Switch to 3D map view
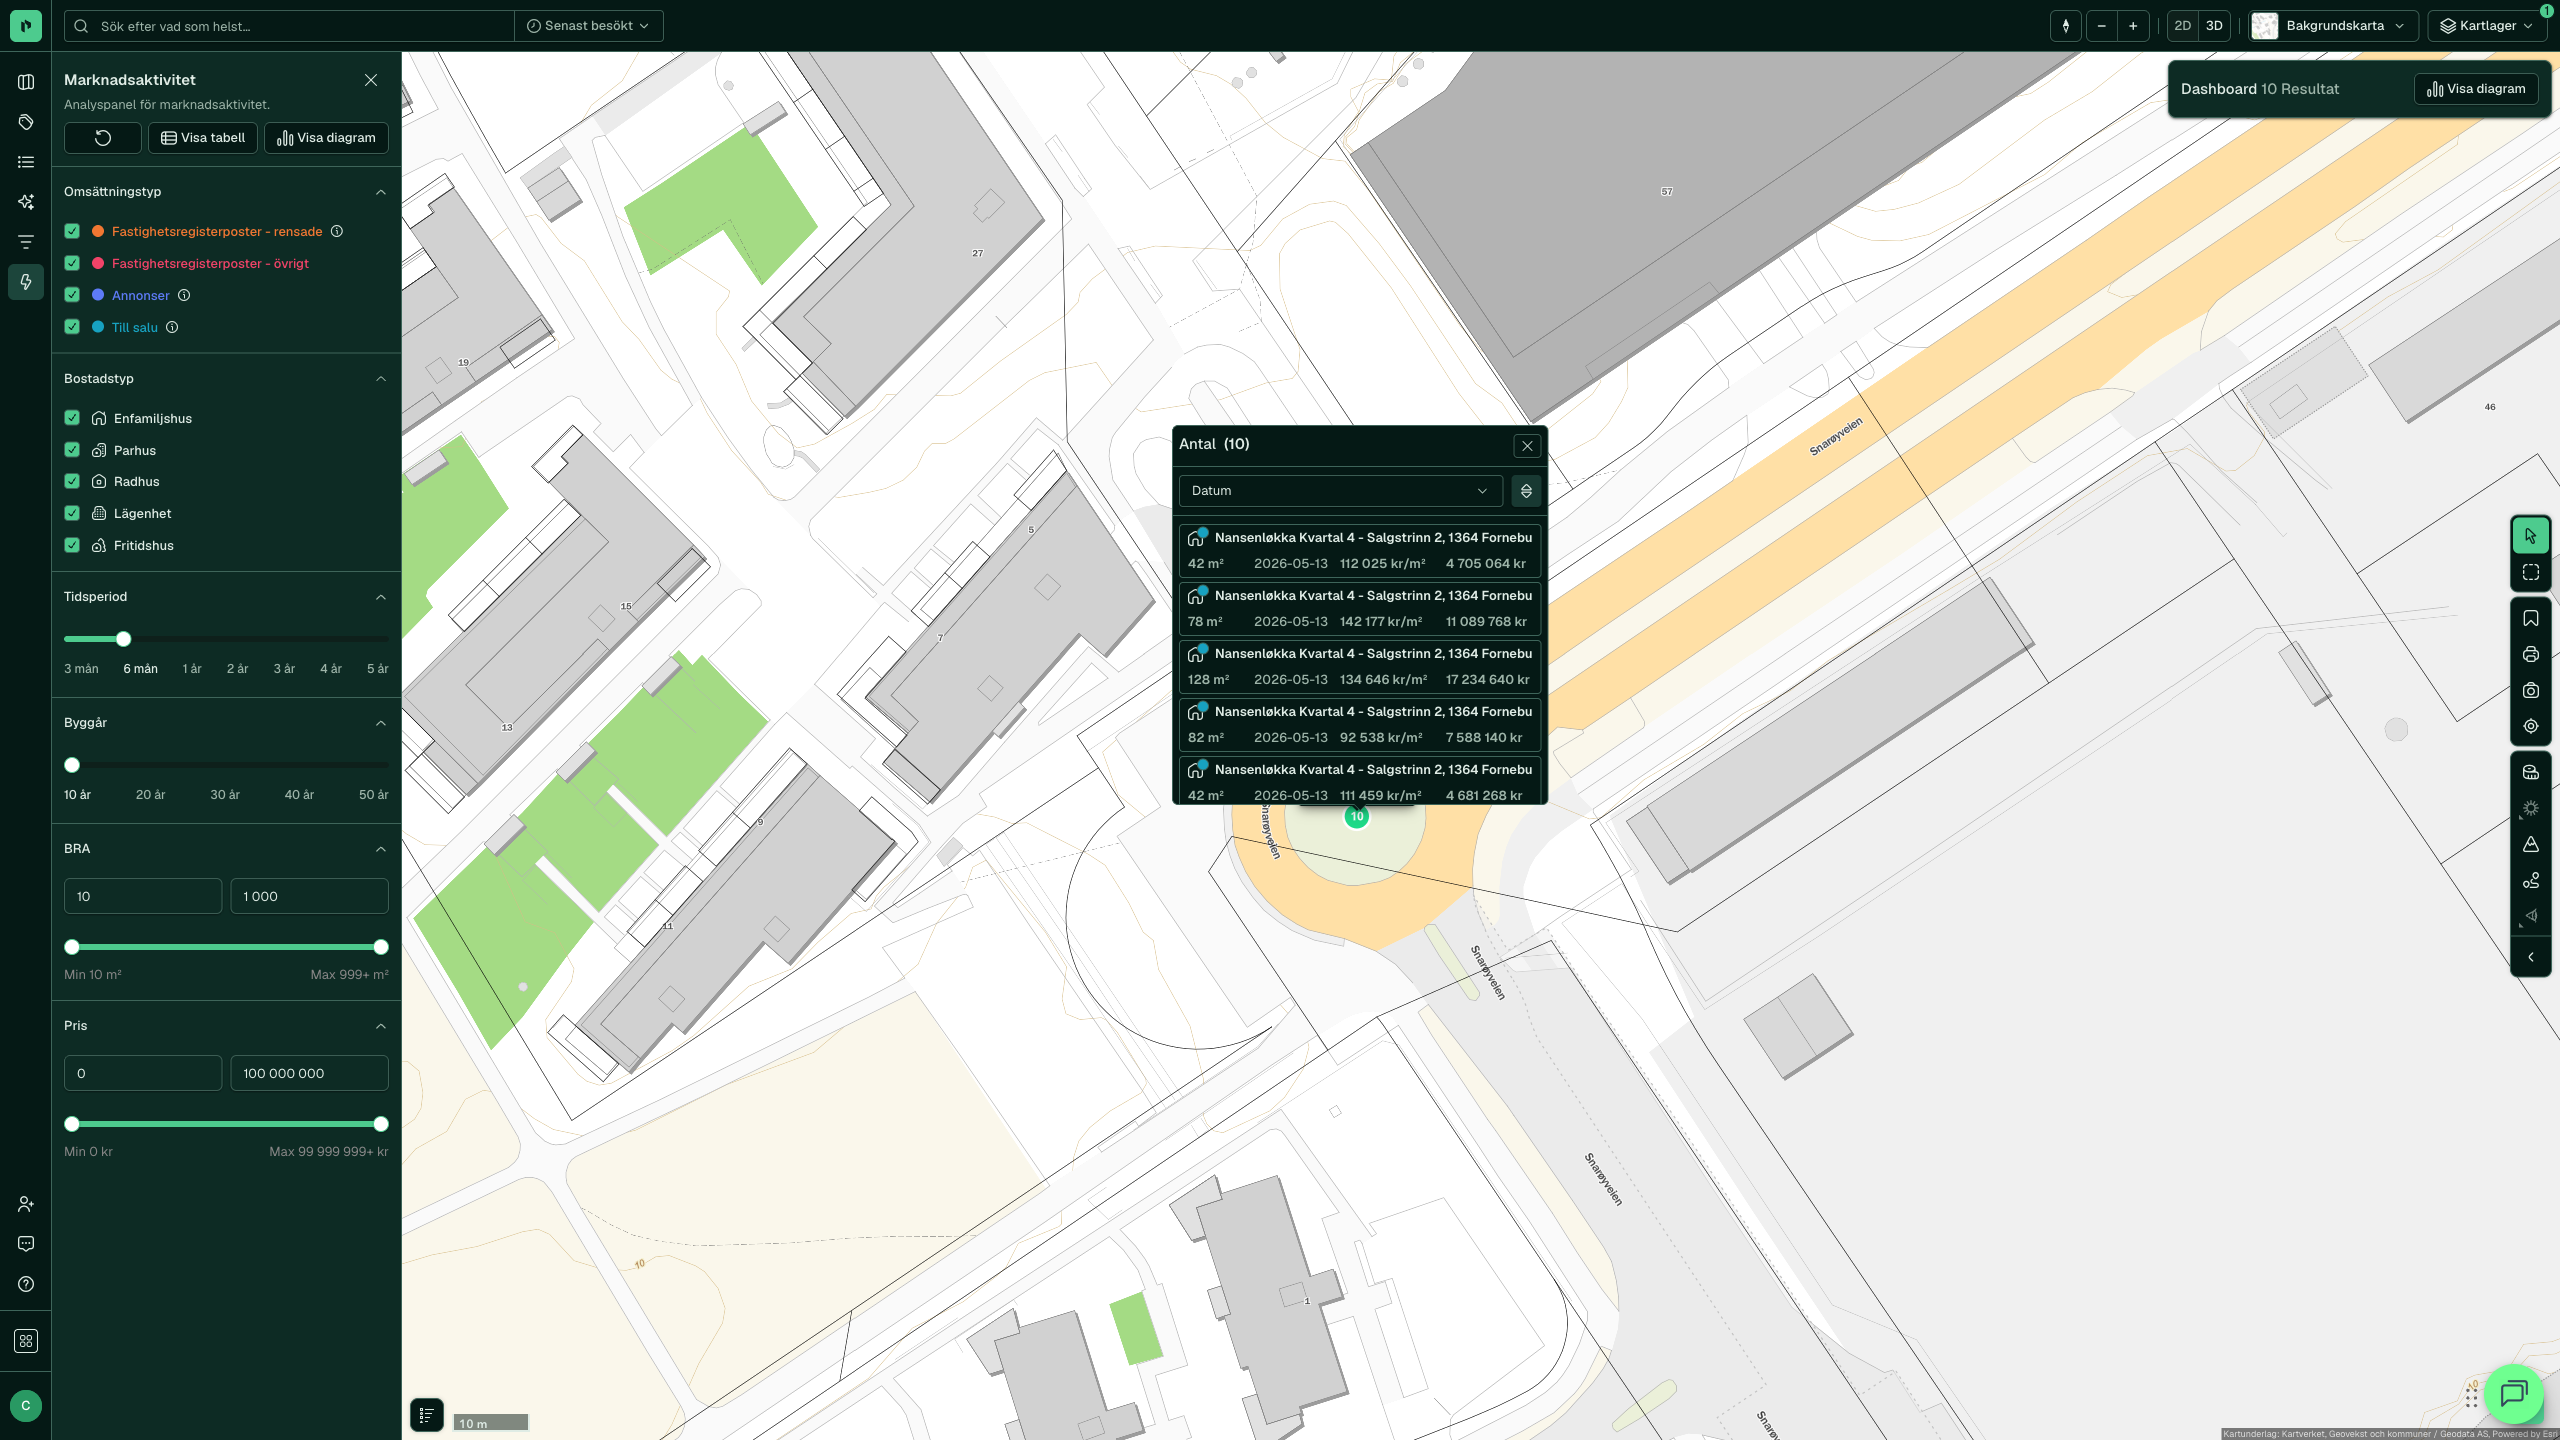This screenshot has height=1440, width=2560. point(2214,26)
